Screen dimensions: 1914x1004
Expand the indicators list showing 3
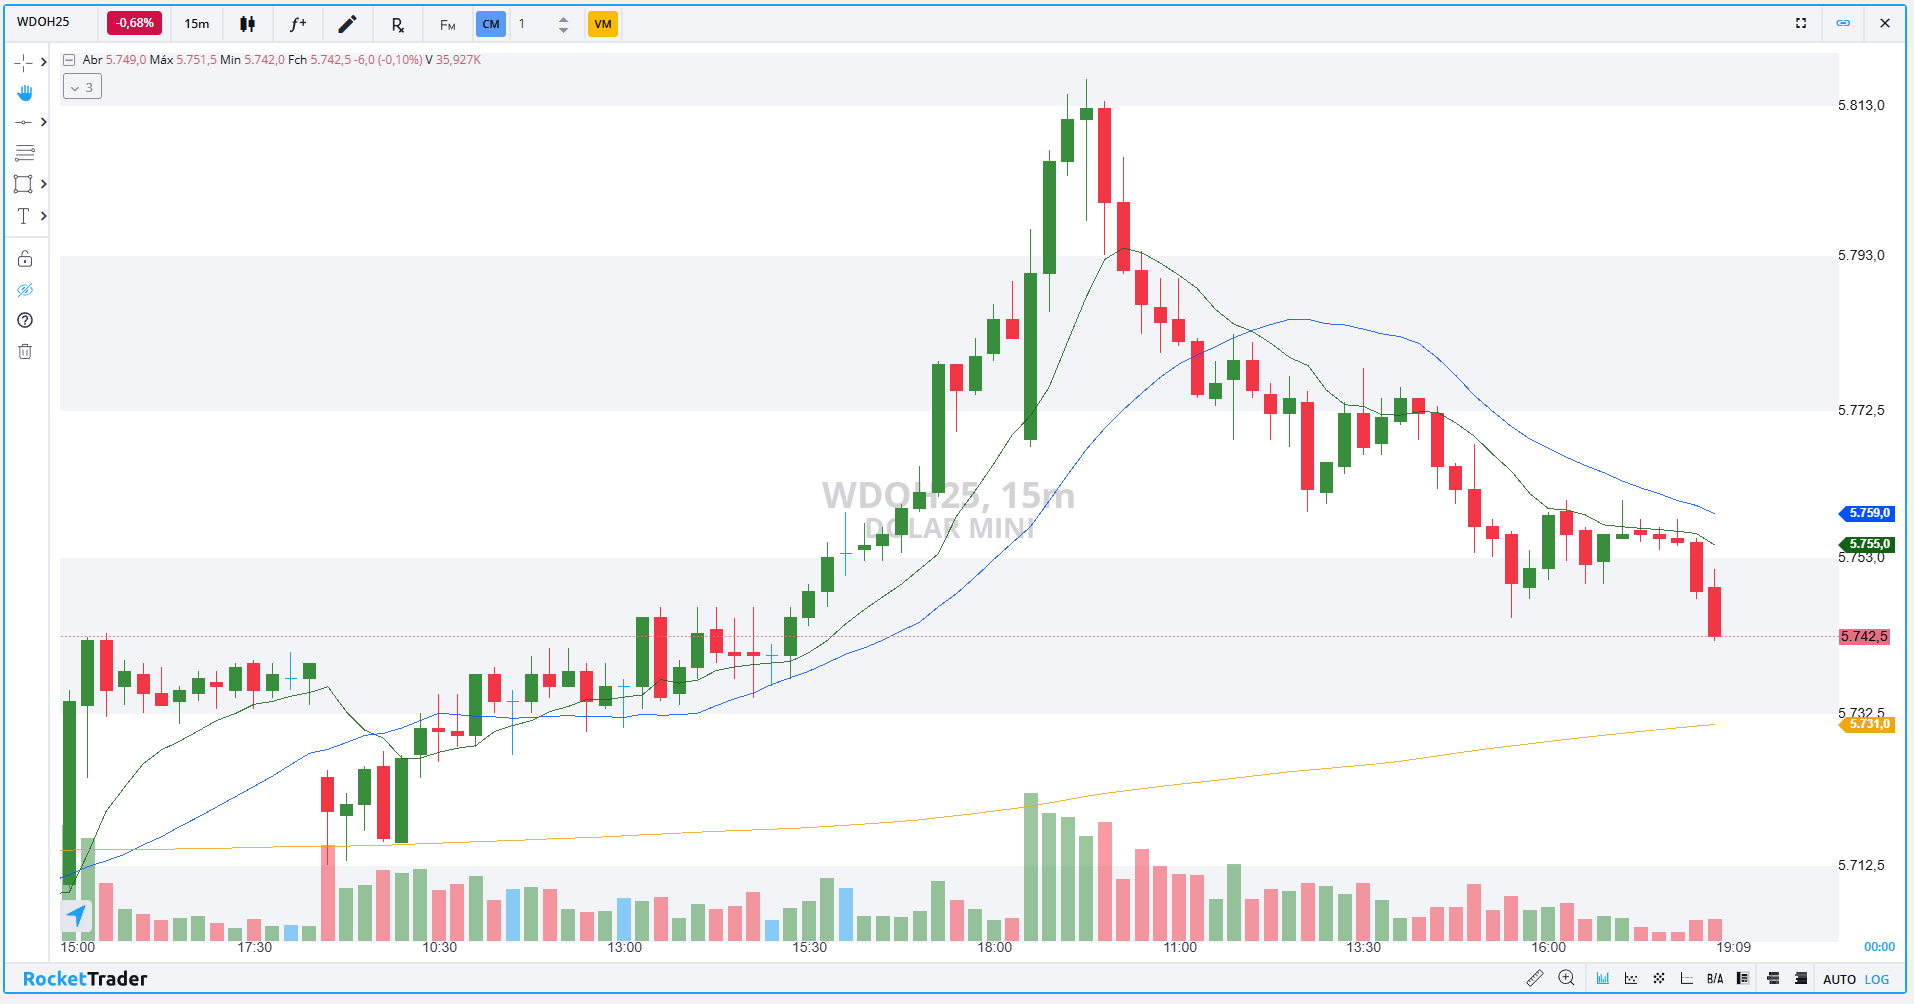[x=82, y=88]
